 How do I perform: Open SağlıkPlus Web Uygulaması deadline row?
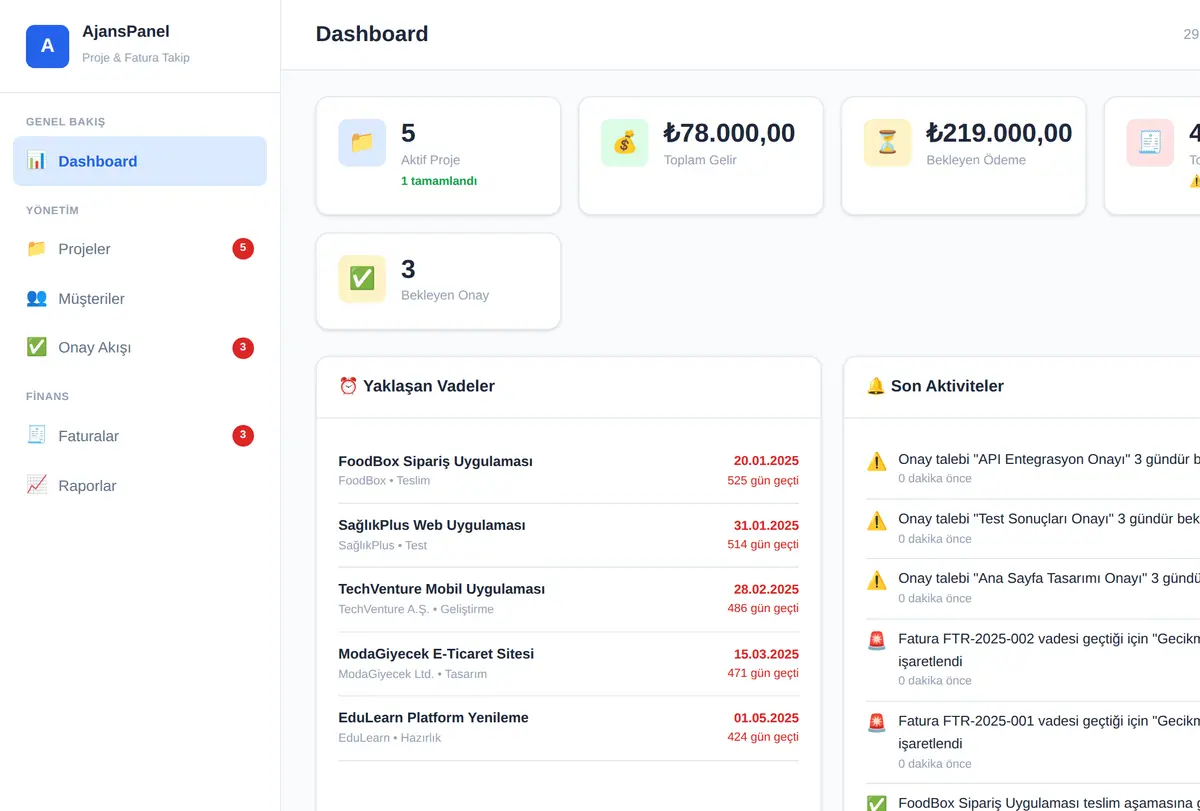click(x=568, y=535)
